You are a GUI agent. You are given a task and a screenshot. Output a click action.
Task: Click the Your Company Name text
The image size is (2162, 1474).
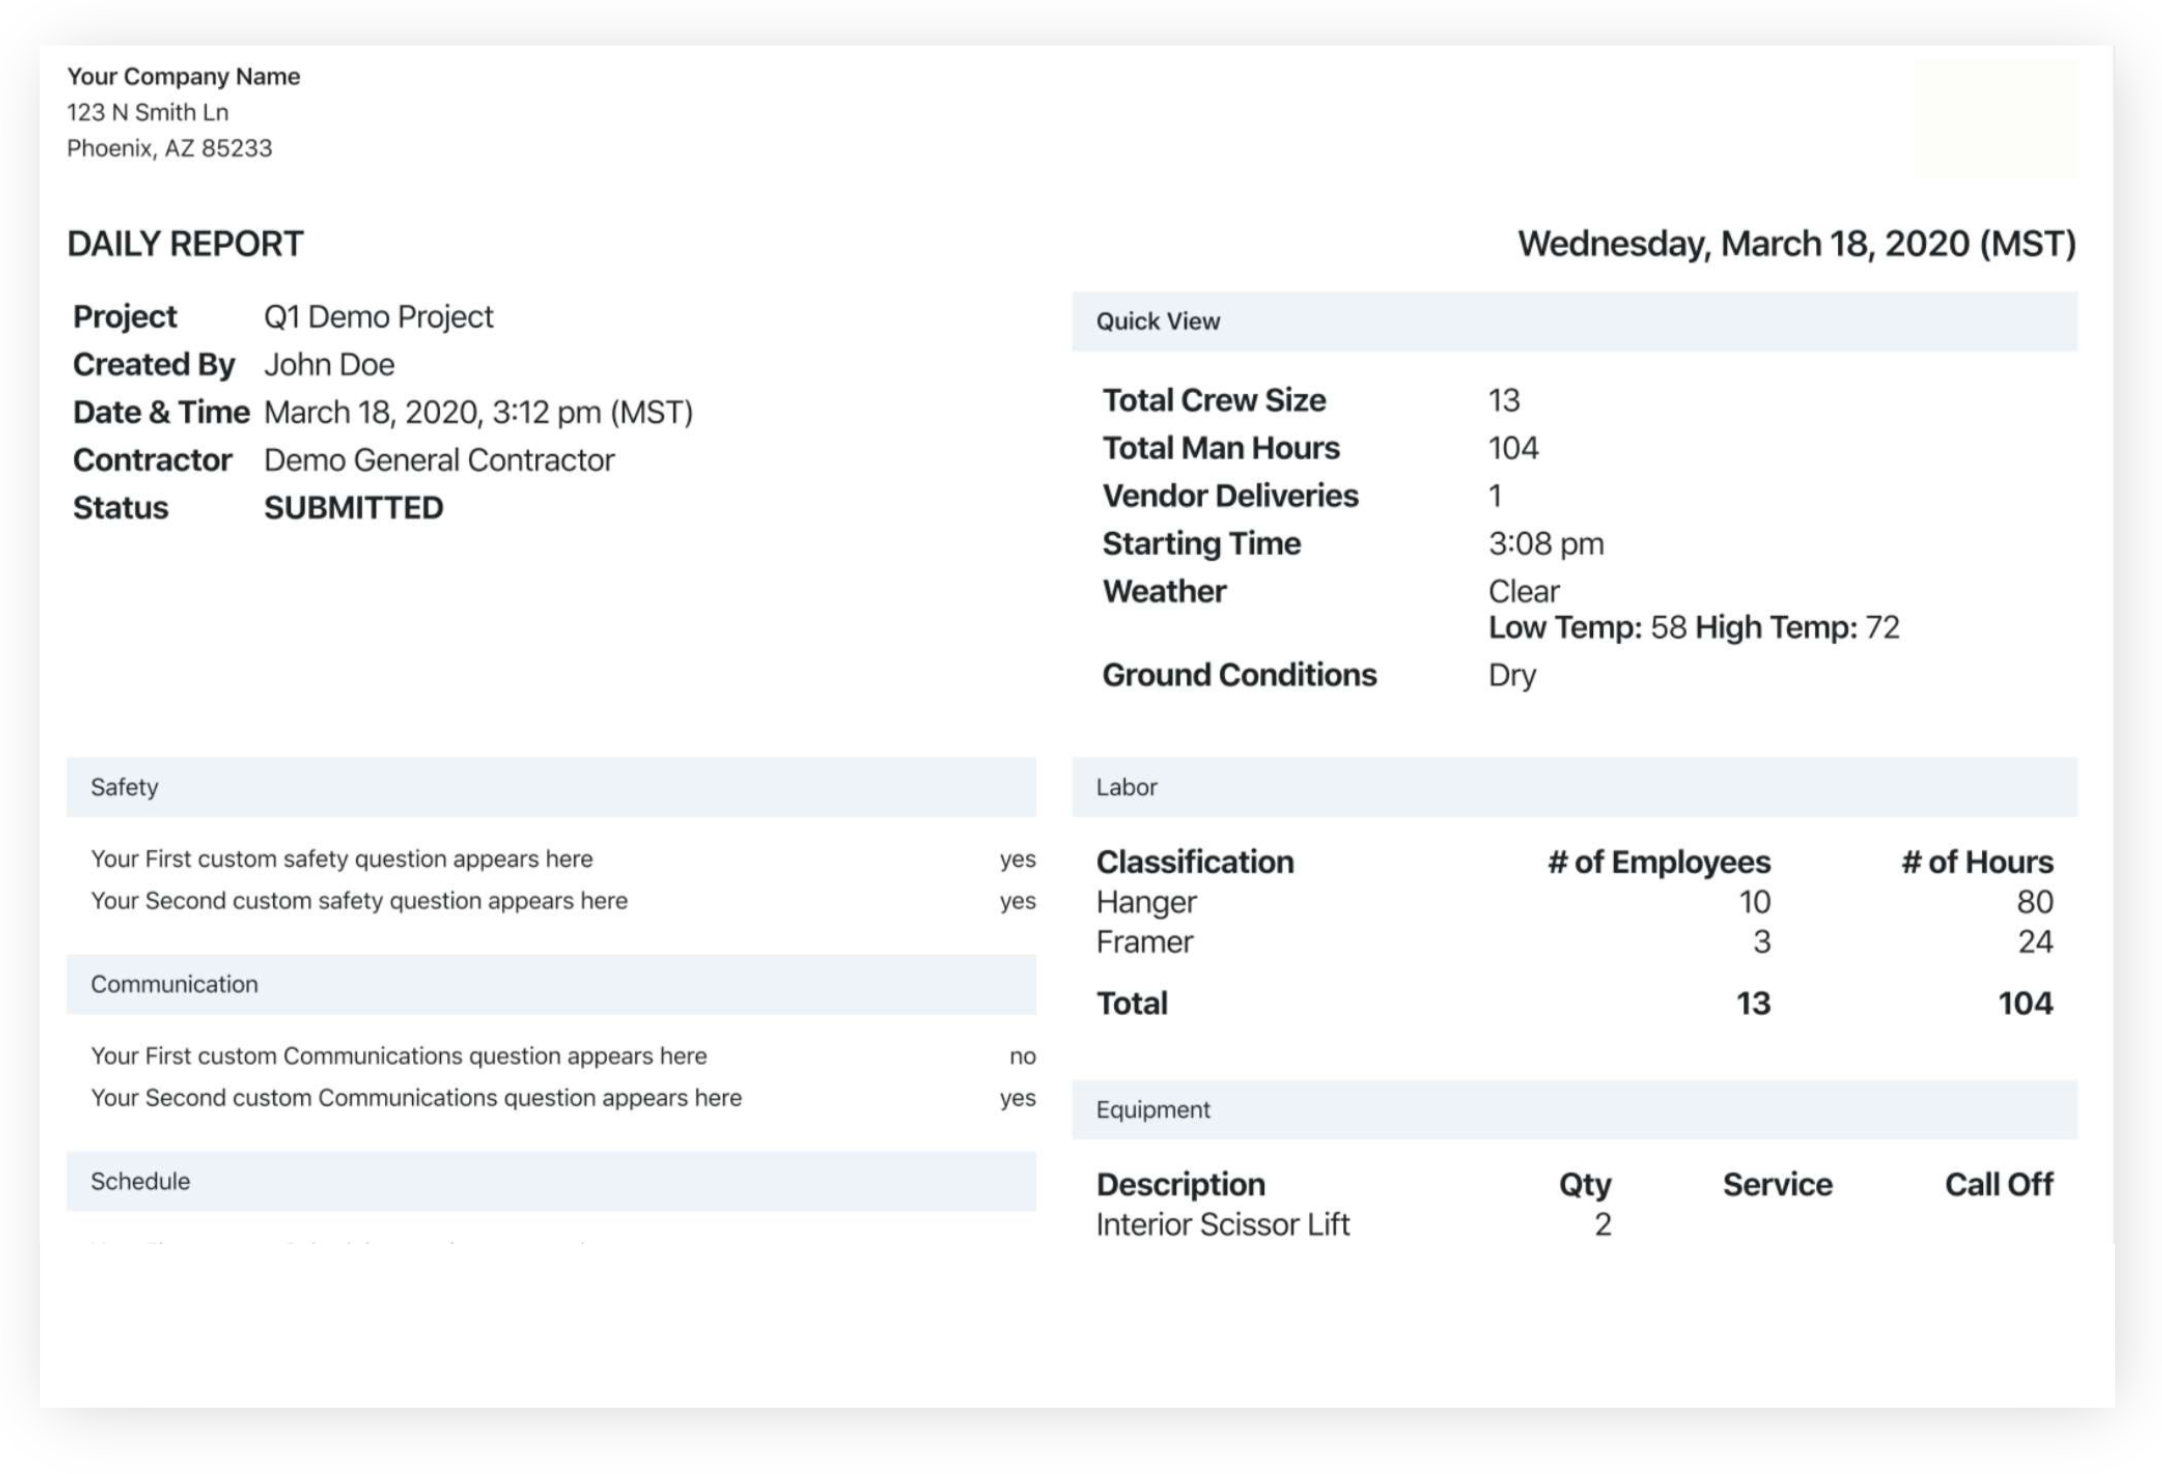(183, 77)
